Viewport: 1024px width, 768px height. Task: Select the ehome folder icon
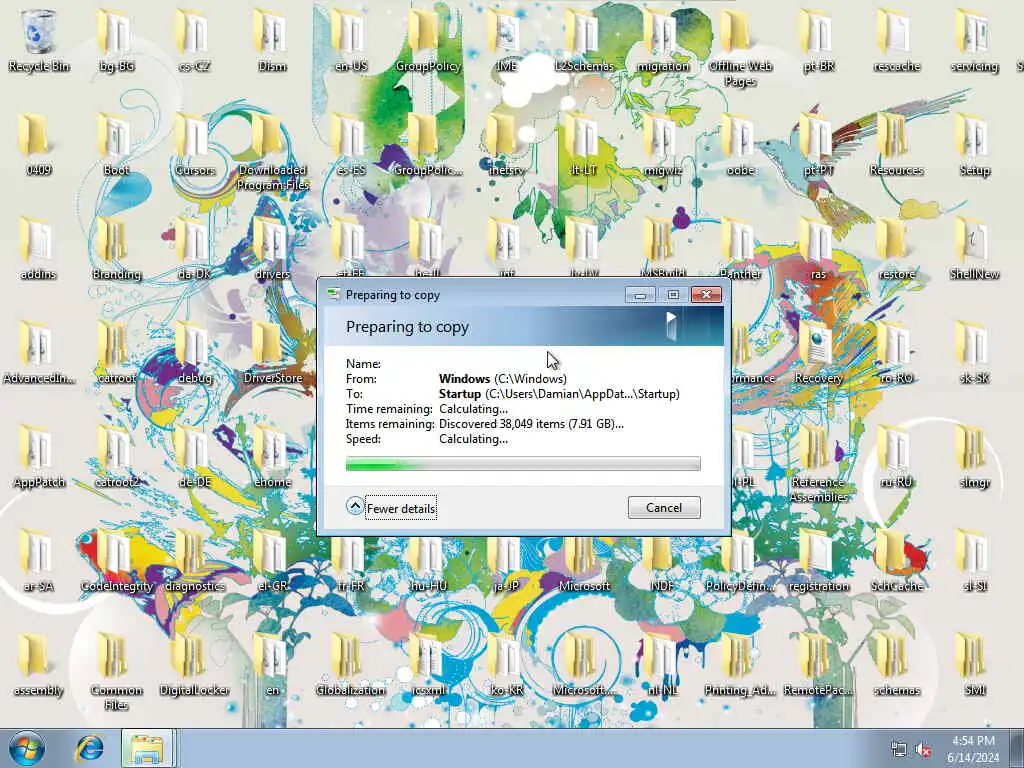pyautogui.click(x=272, y=456)
